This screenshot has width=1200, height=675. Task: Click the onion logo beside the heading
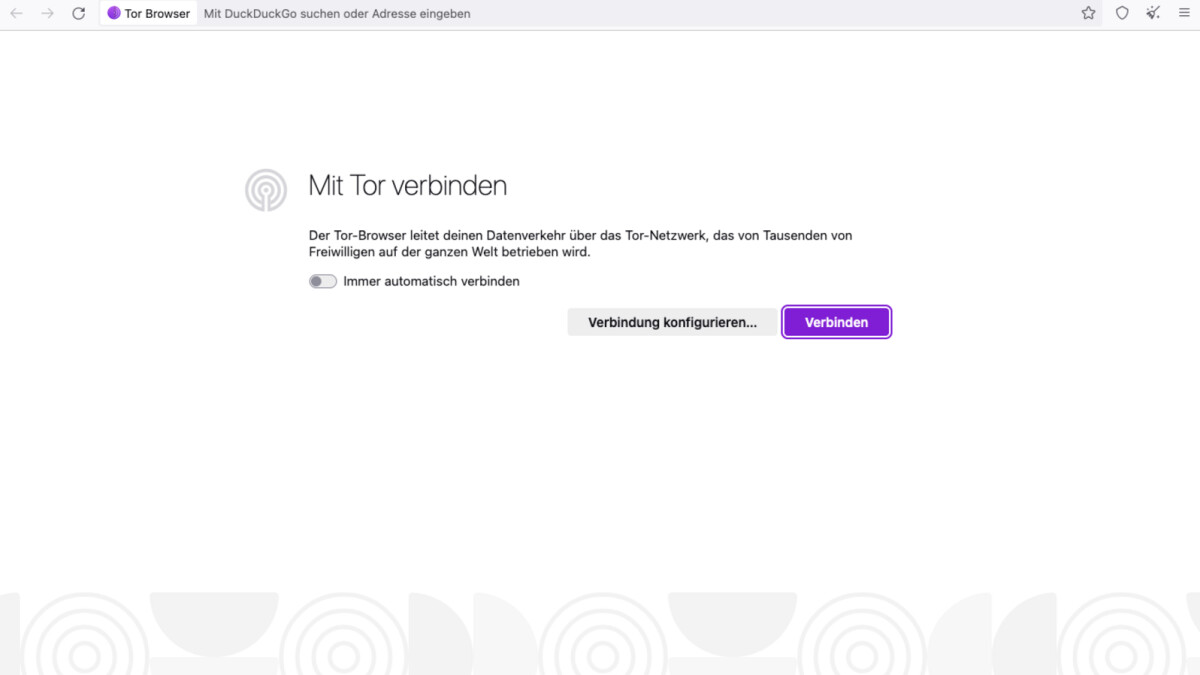tap(265, 189)
